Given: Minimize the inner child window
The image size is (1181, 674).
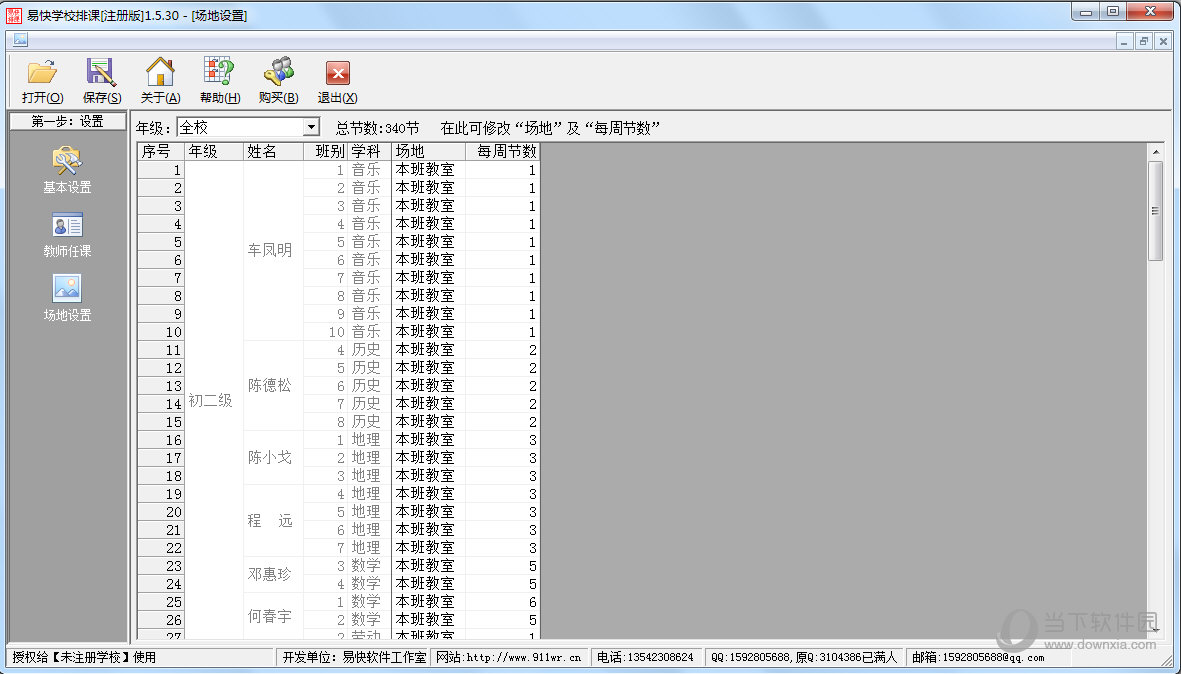Looking at the screenshot, I should (x=1125, y=41).
